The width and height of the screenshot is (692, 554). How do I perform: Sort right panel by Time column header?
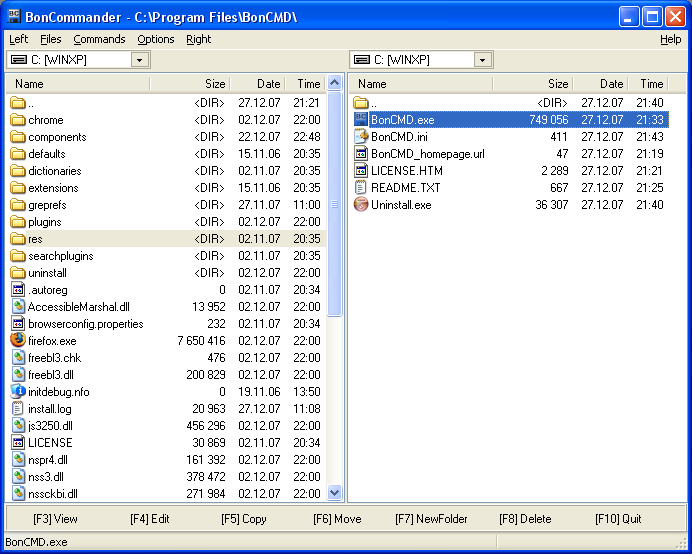tap(648, 83)
